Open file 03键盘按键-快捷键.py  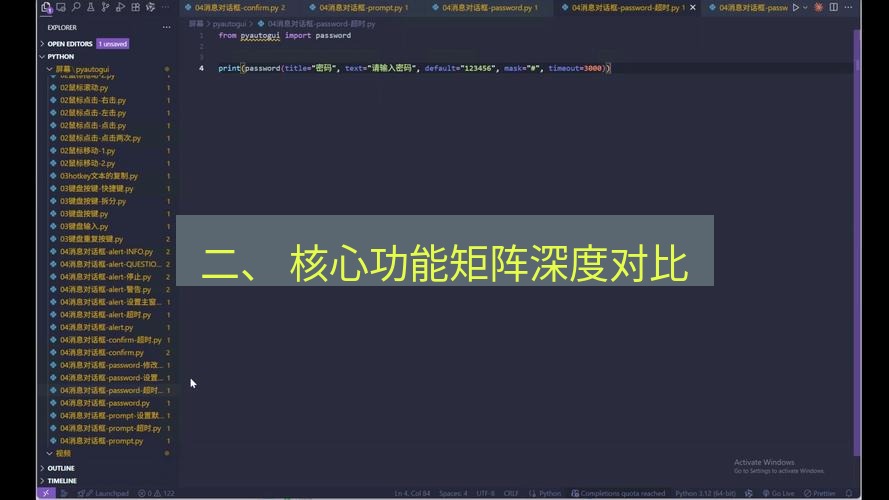[96, 189]
